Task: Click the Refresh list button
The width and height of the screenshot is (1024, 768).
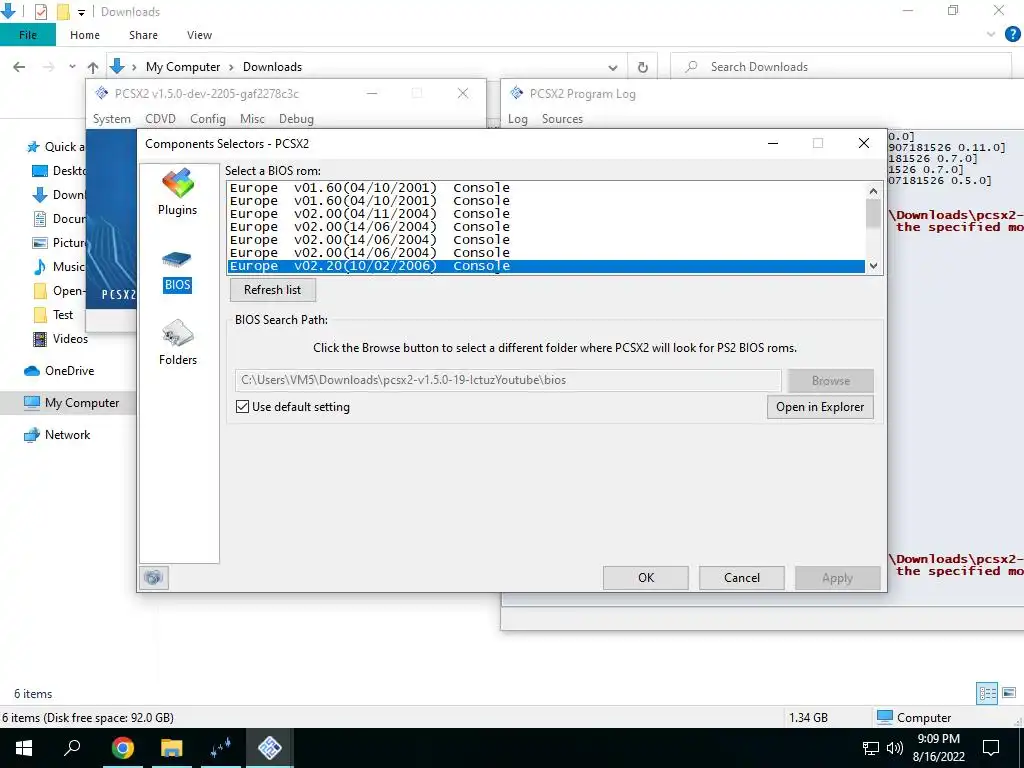Action: coord(272,289)
